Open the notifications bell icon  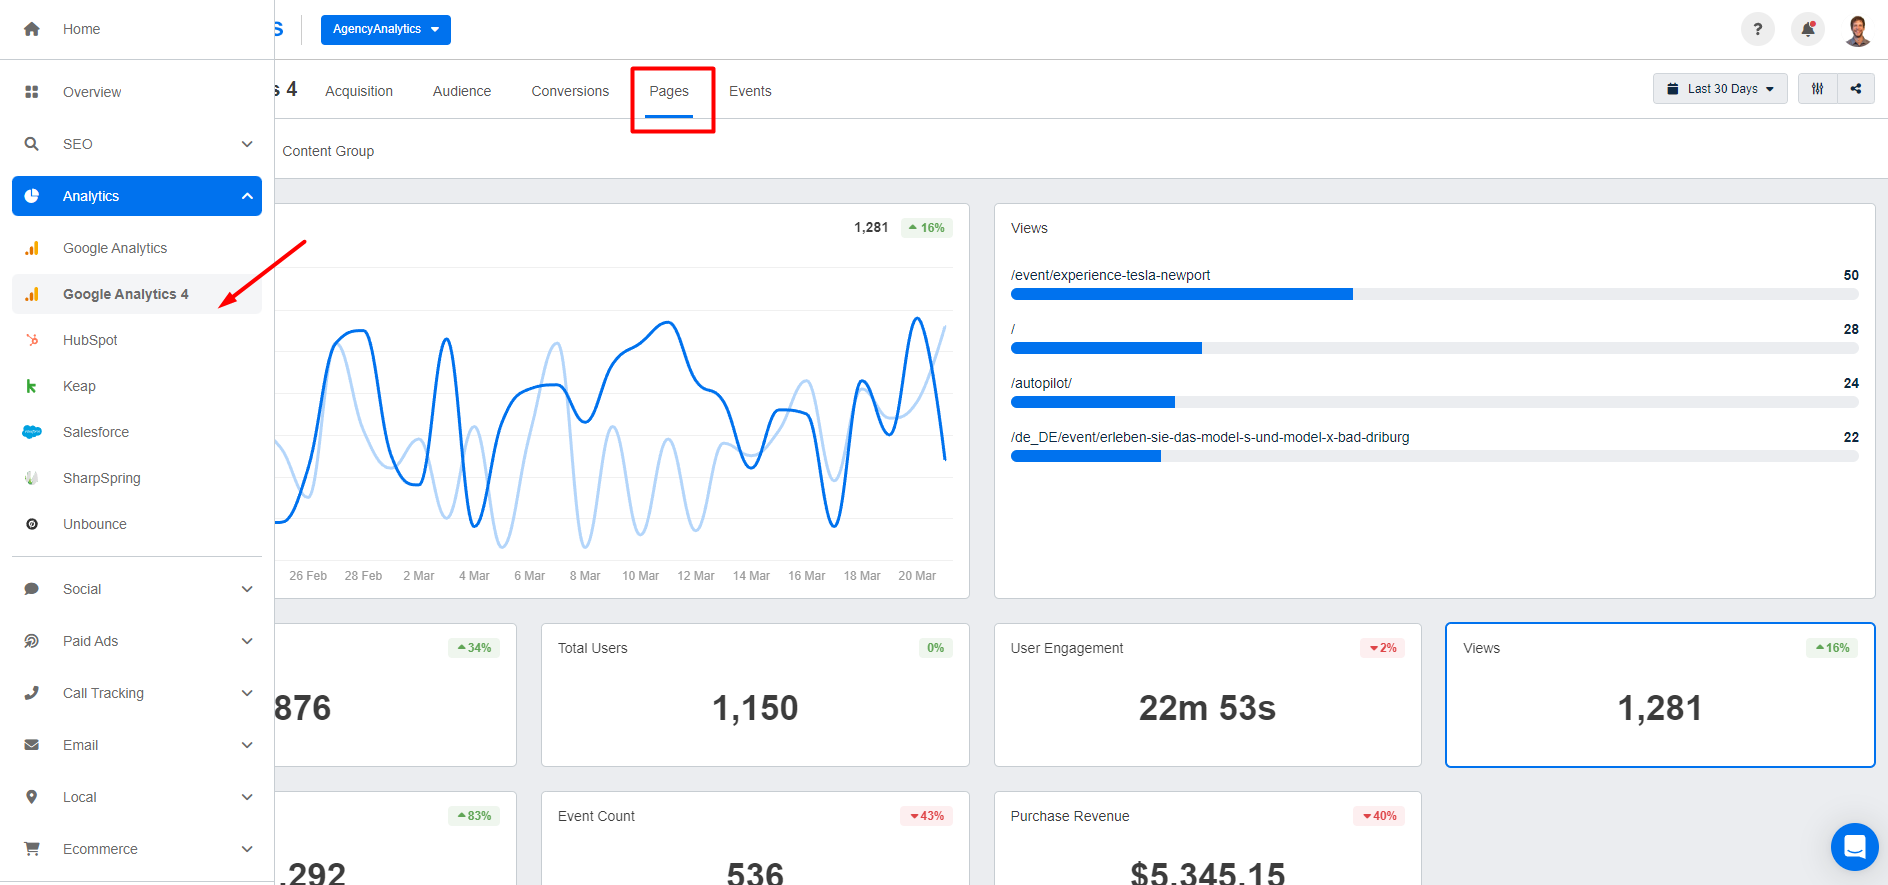1808,29
